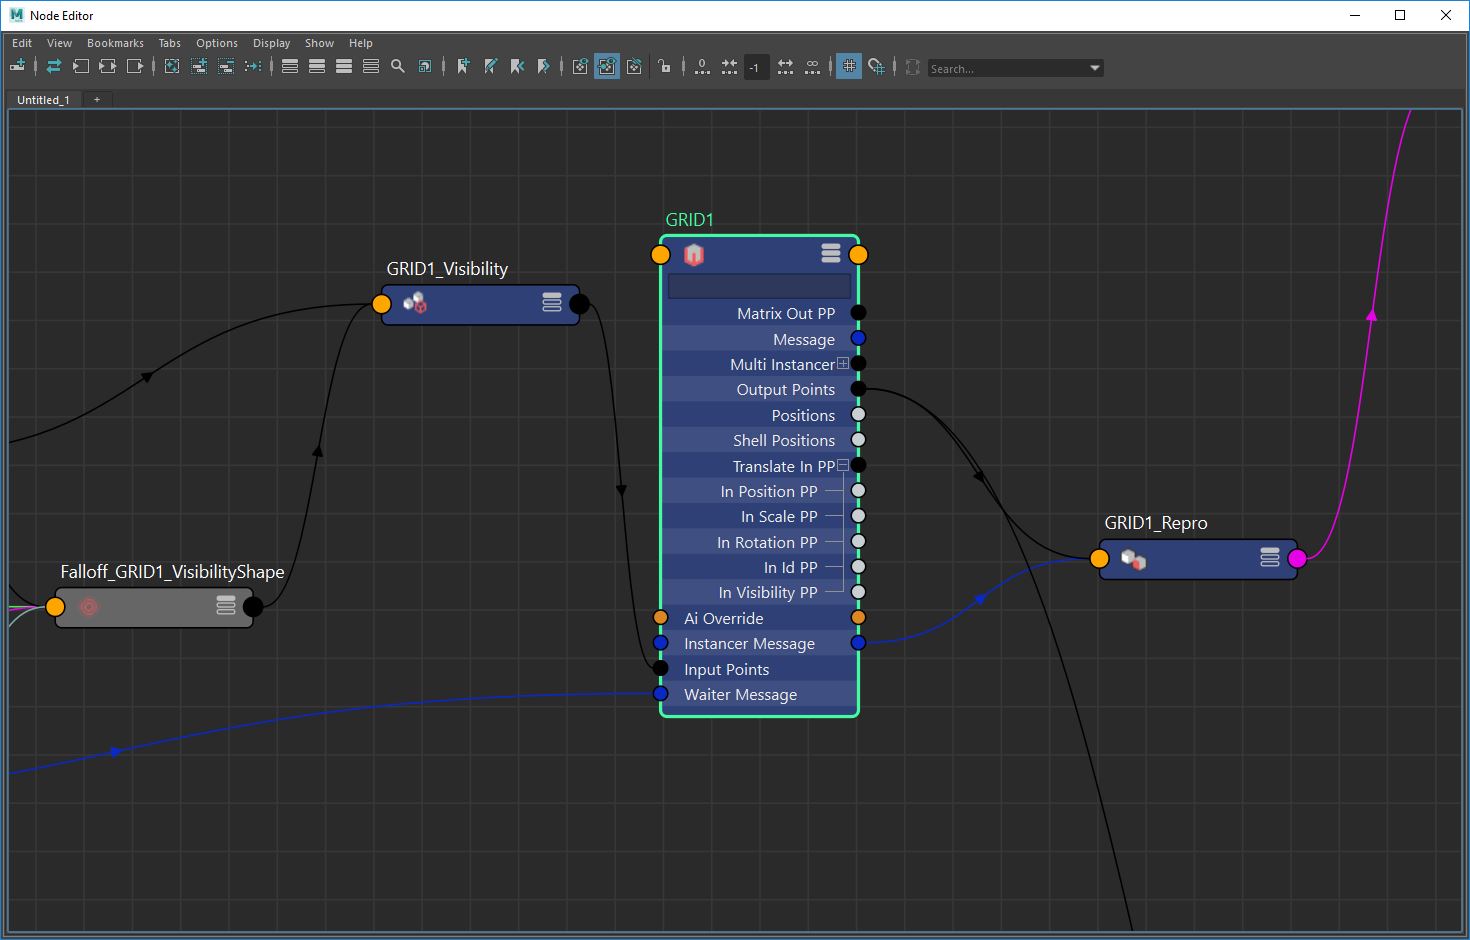Click the lock icon in toolbar
This screenshot has width=1470, height=940.
[x=665, y=67]
